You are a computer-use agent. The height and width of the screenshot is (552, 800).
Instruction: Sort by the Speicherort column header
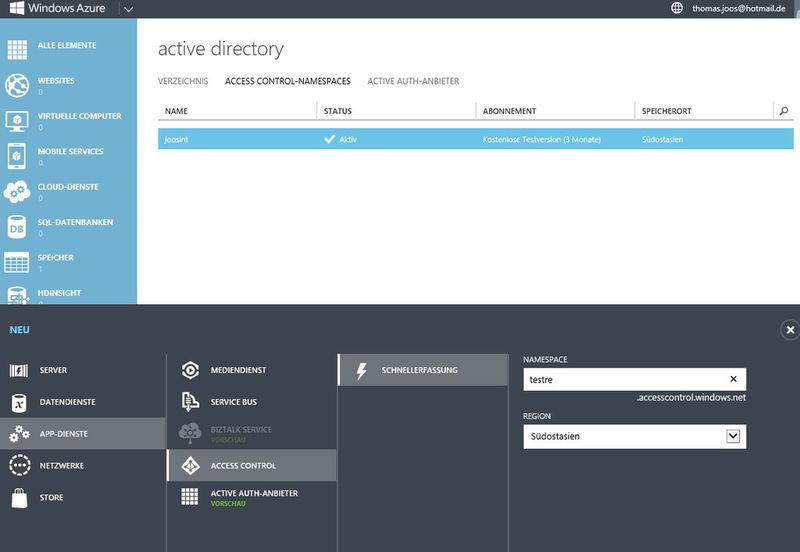(666, 111)
